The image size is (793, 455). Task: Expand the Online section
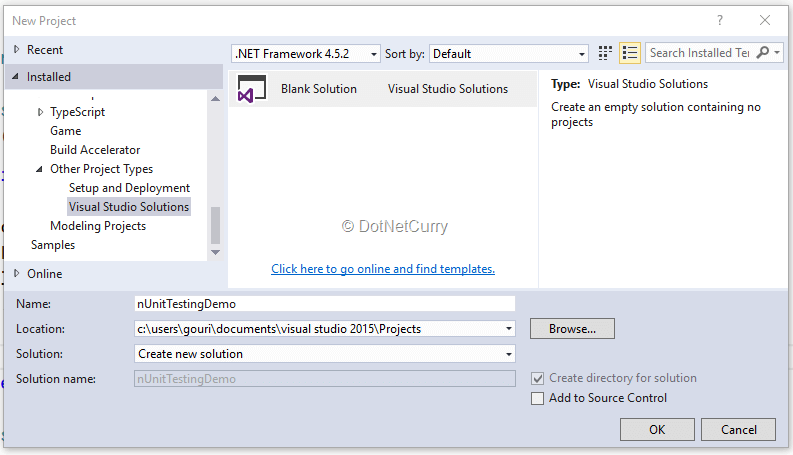tap(17, 274)
